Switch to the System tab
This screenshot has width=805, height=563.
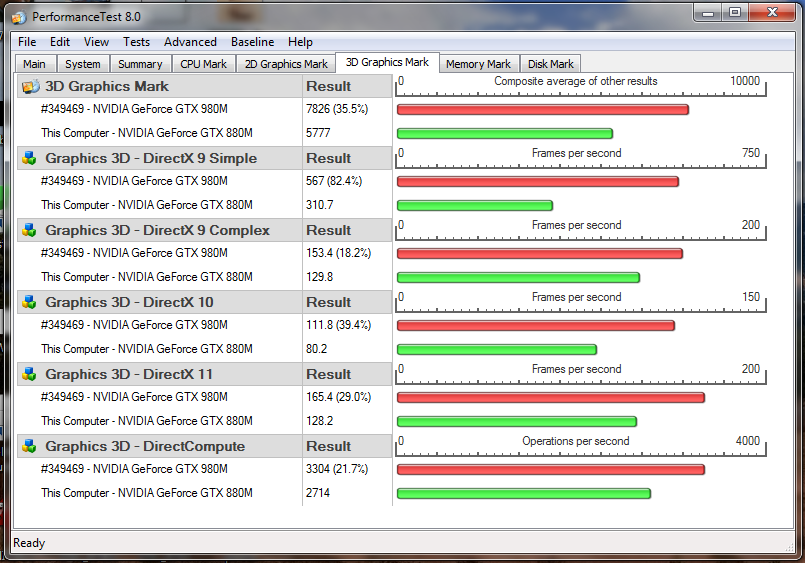pyautogui.click(x=83, y=64)
